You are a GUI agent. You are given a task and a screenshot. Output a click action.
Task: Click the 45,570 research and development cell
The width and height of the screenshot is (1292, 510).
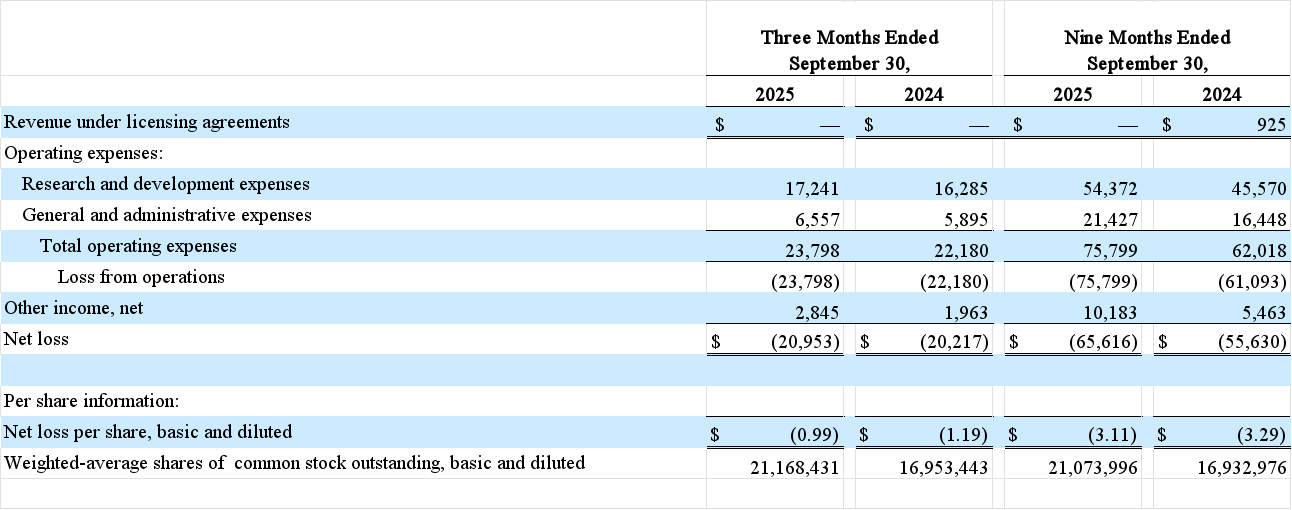tap(1252, 188)
